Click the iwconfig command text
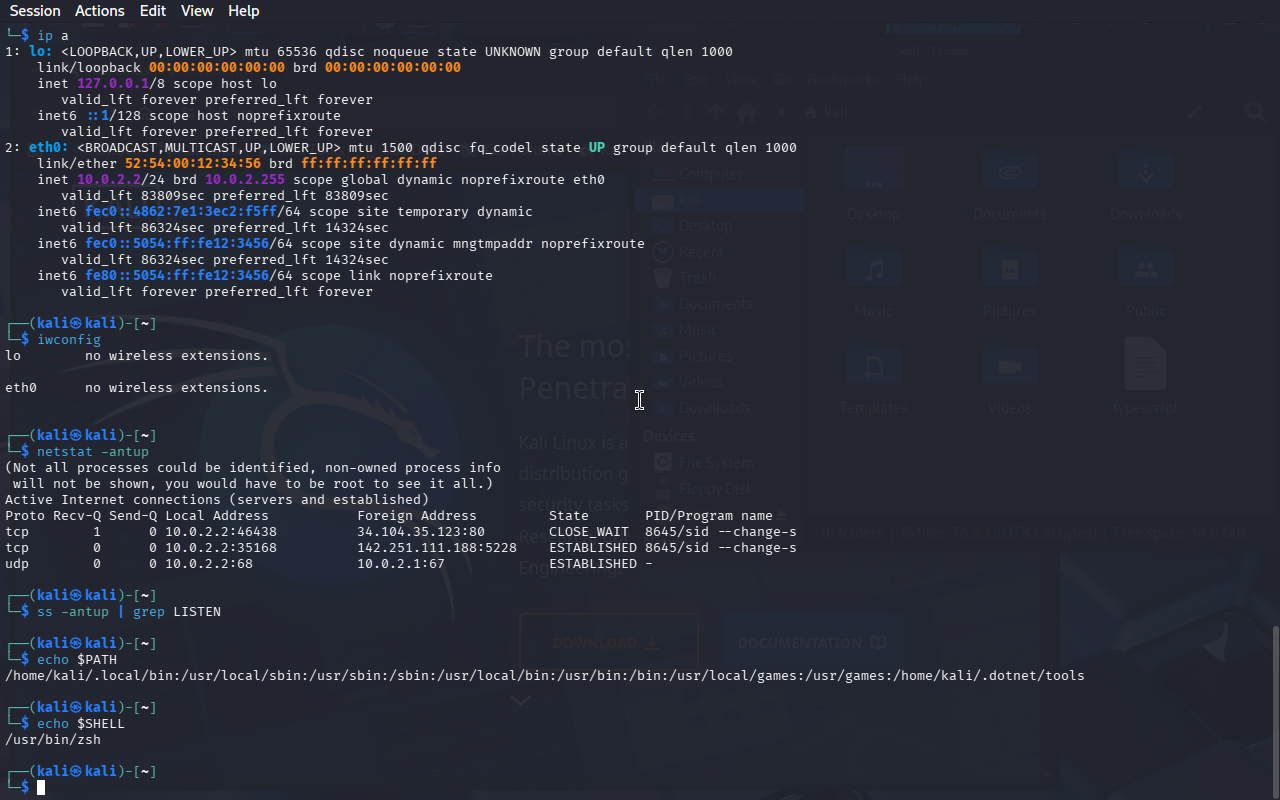The height and width of the screenshot is (800, 1280). click(x=69, y=340)
